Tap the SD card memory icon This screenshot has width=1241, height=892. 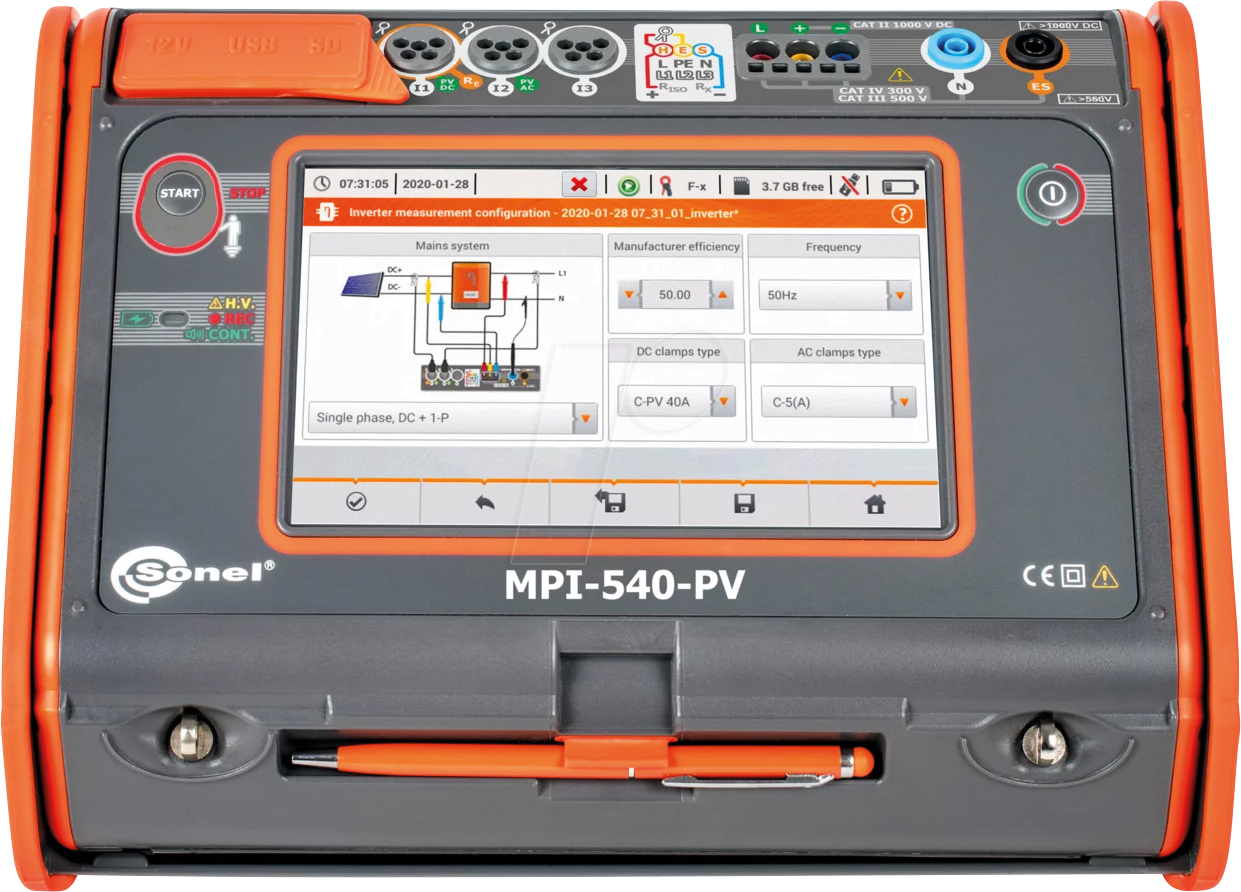tap(741, 185)
